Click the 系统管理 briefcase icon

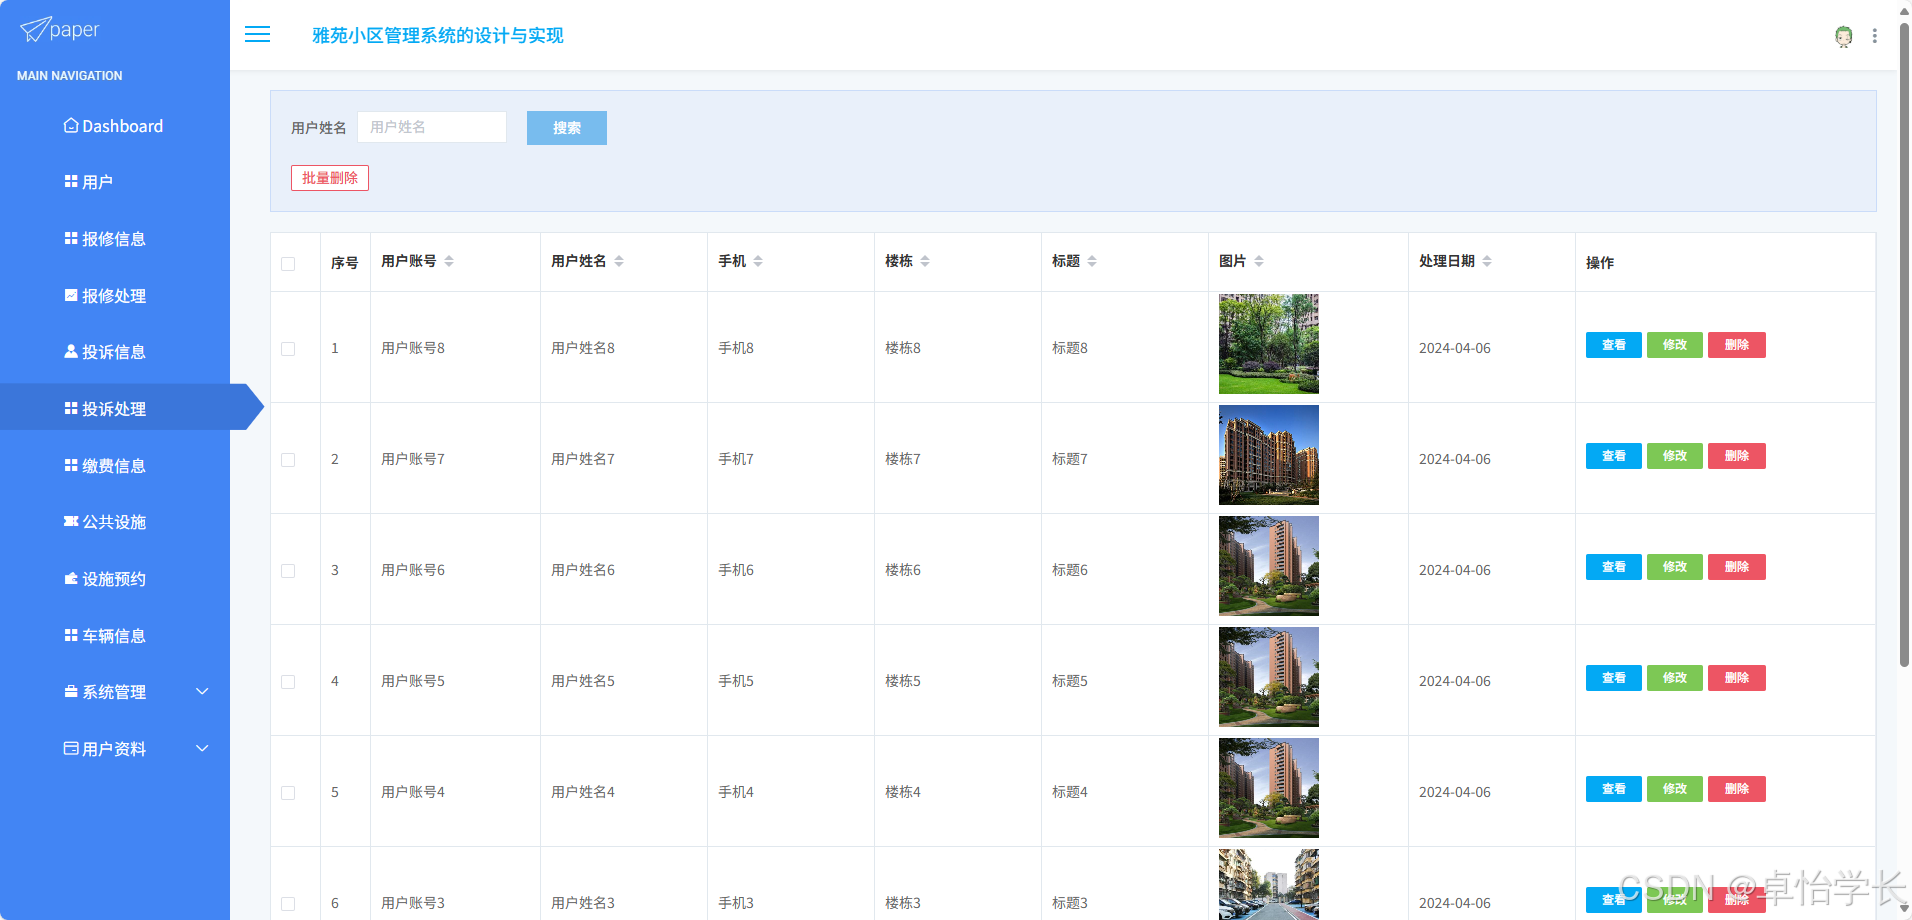point(71,691)
